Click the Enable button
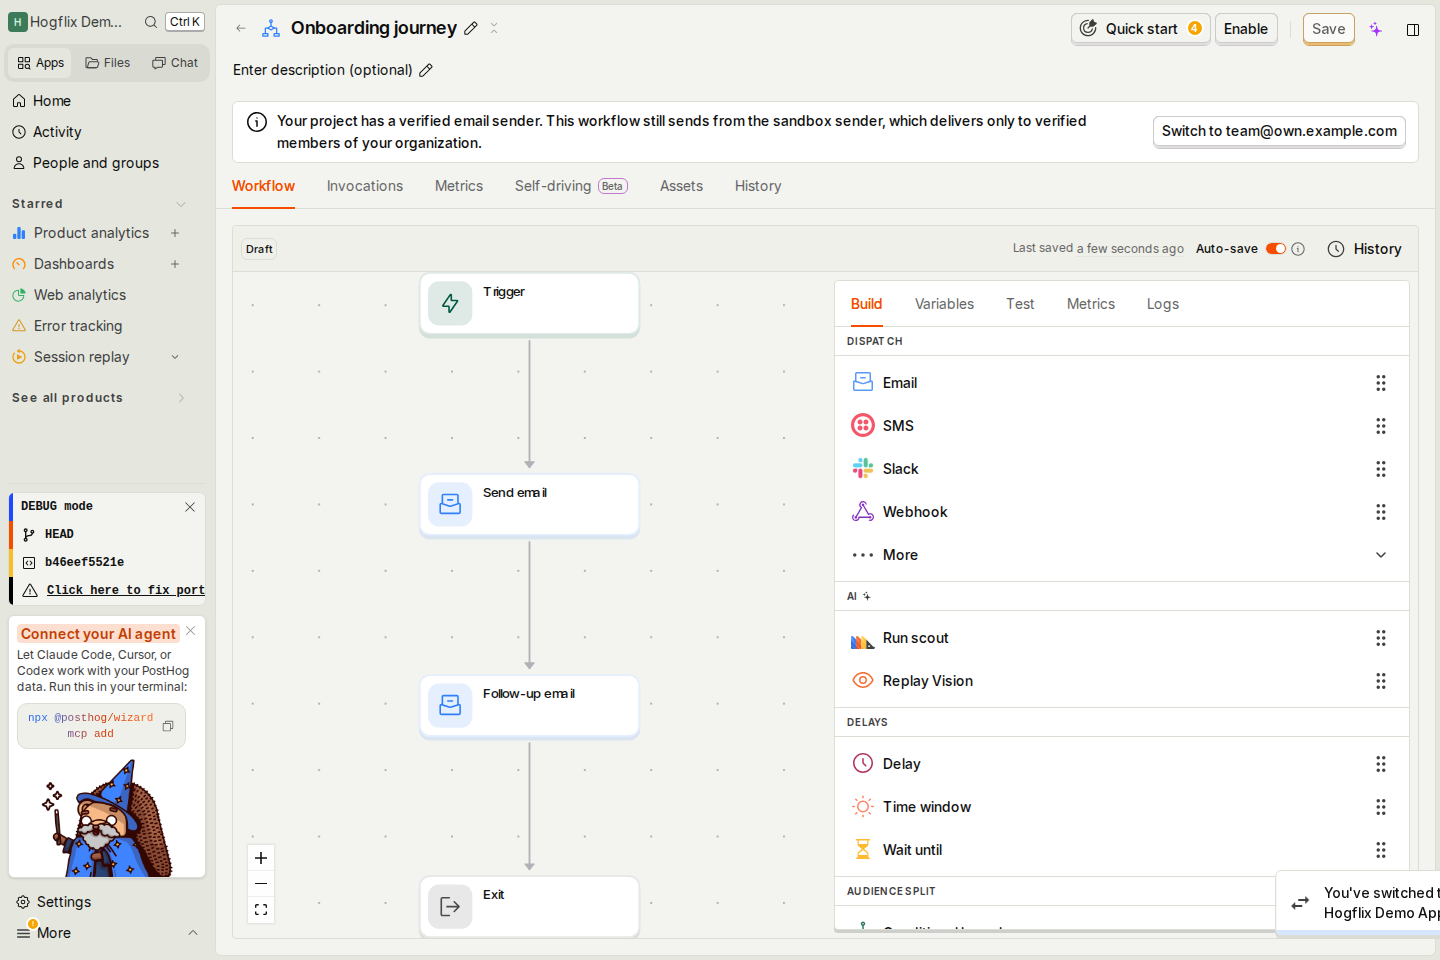 (x=1246, y=29)
